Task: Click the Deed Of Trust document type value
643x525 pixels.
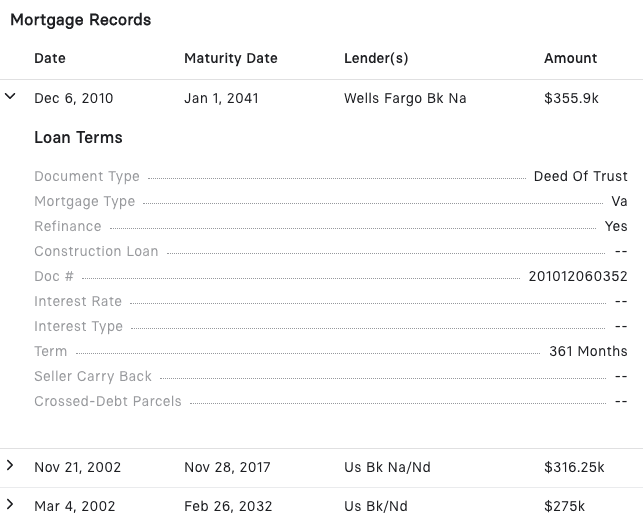Action: [x=580, y=176]
